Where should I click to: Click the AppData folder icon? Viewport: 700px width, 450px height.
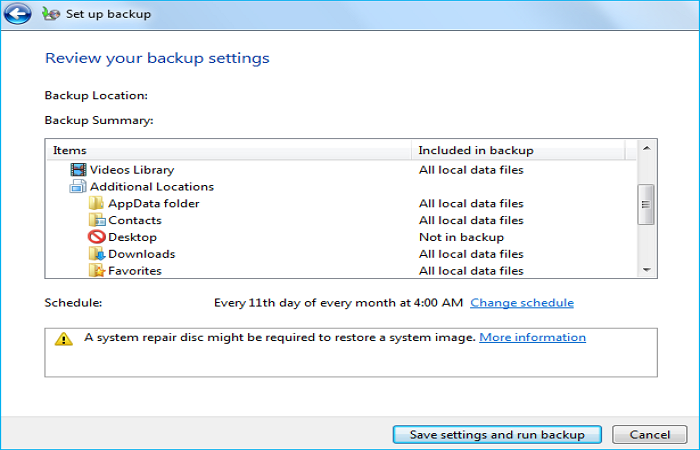click(97, 204)
